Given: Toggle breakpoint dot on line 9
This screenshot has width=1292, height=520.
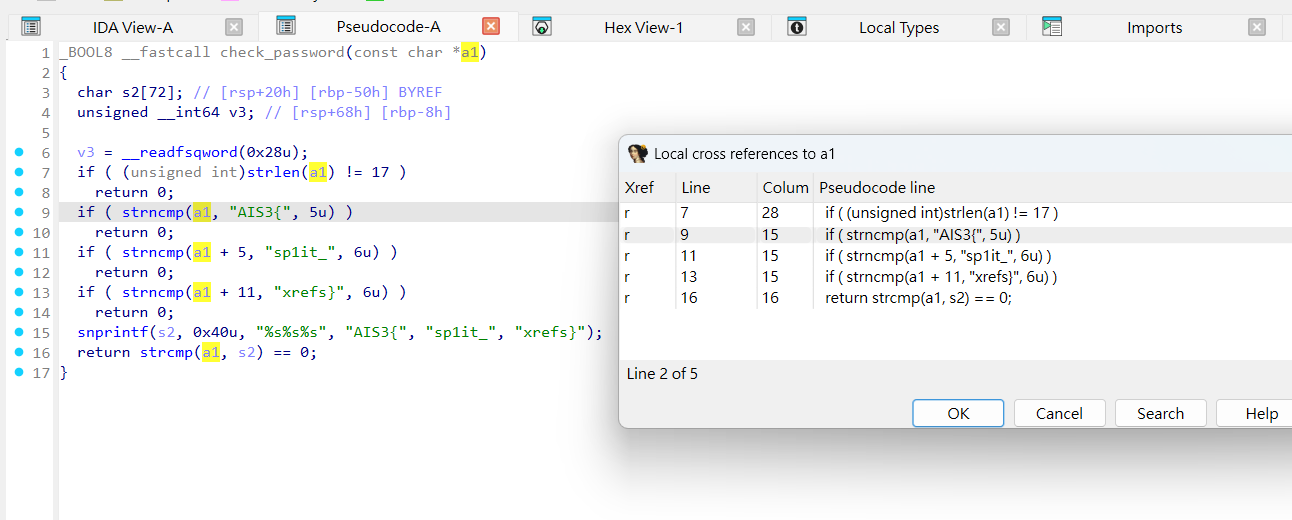Looking at the screenshot, I should [x=19, y=213].
